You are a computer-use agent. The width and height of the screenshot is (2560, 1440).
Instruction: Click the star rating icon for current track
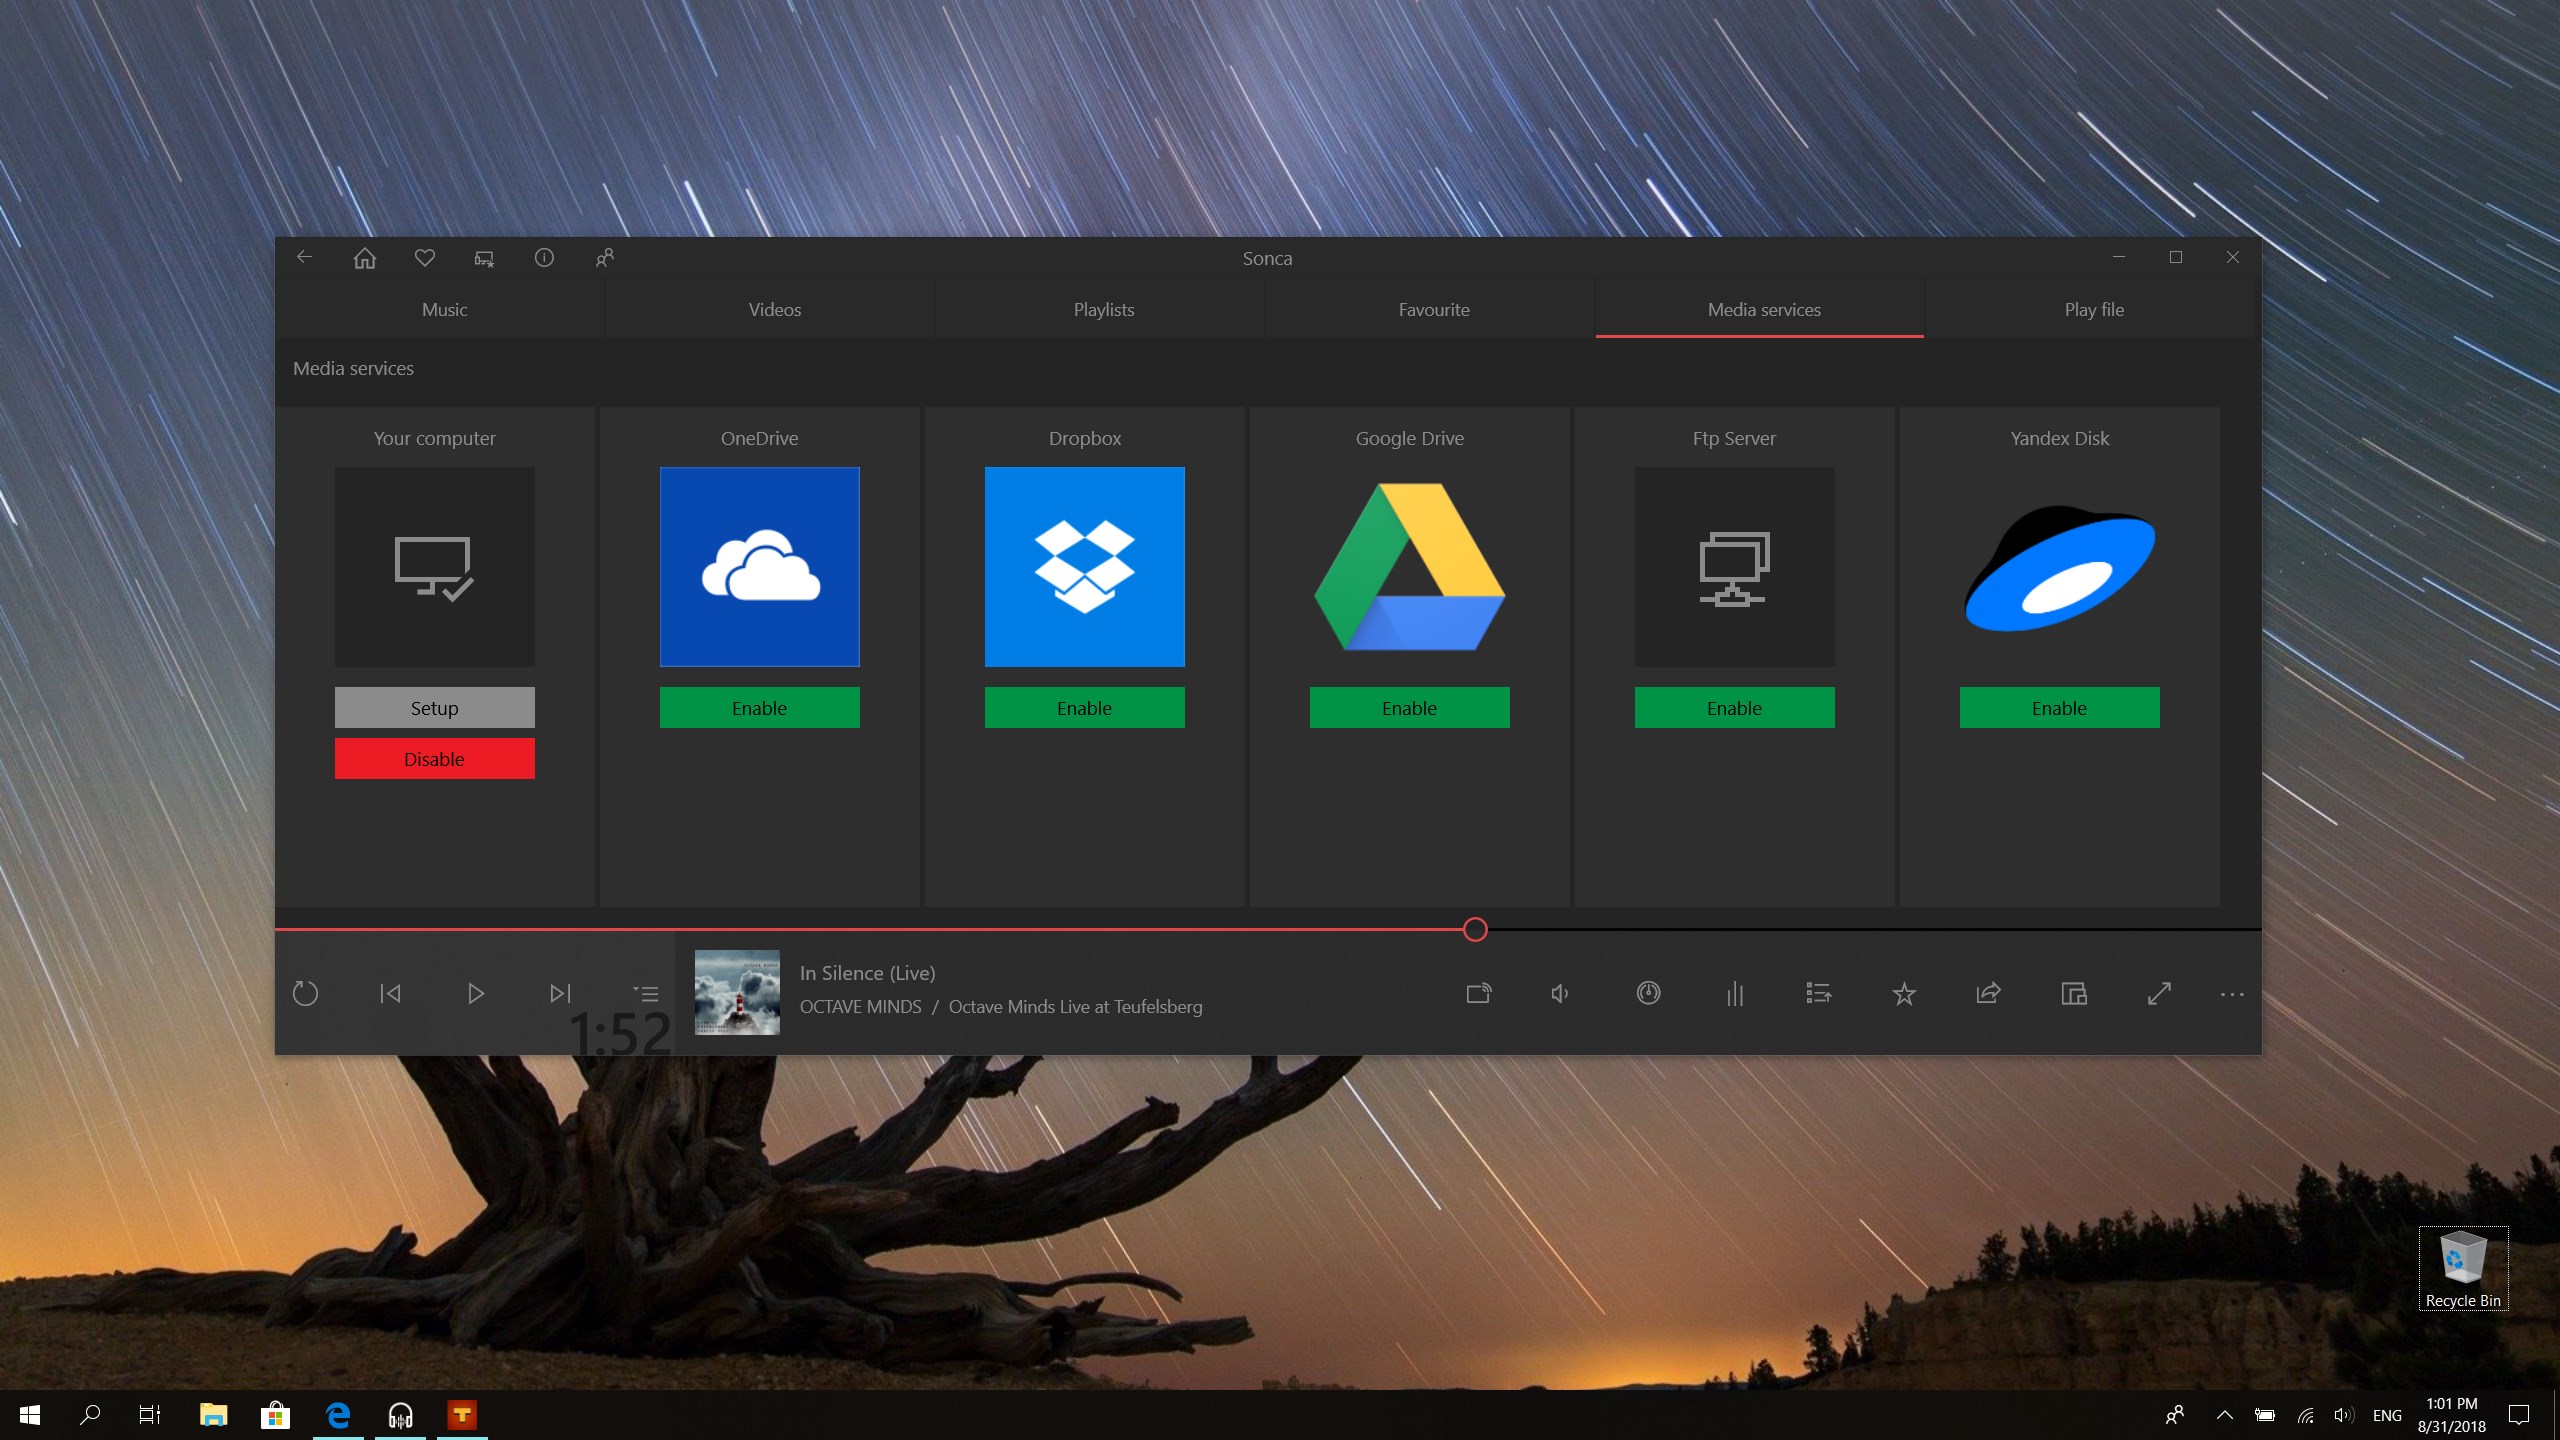coord(1904,993)
